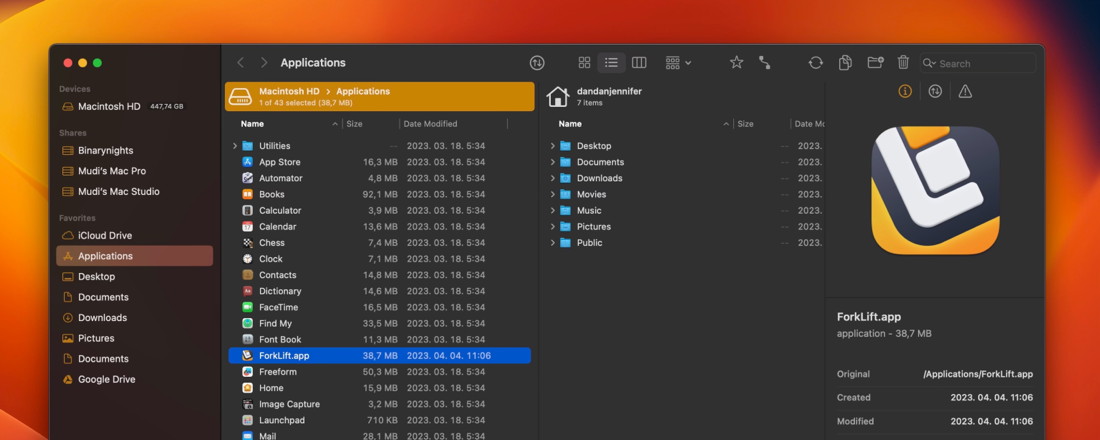The image size is (1100, 440).
Task: Select the Info tab in inspector
Action: 905,91
